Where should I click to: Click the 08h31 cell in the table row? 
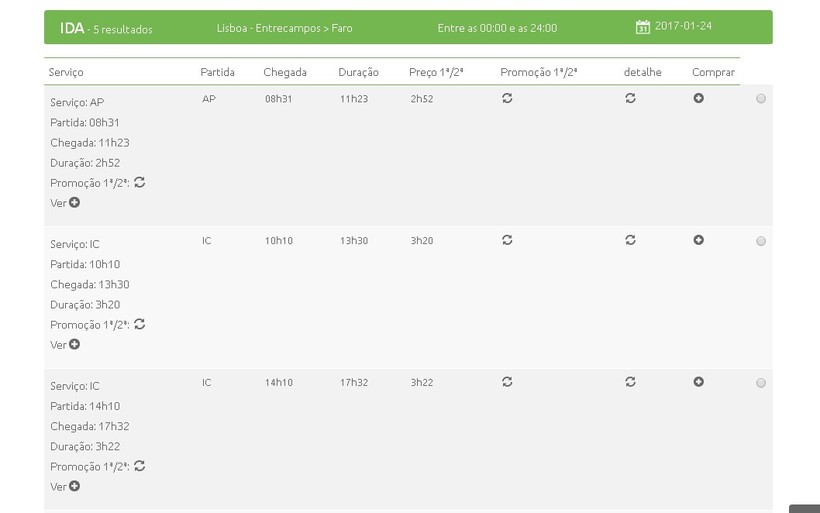point(278,99)
